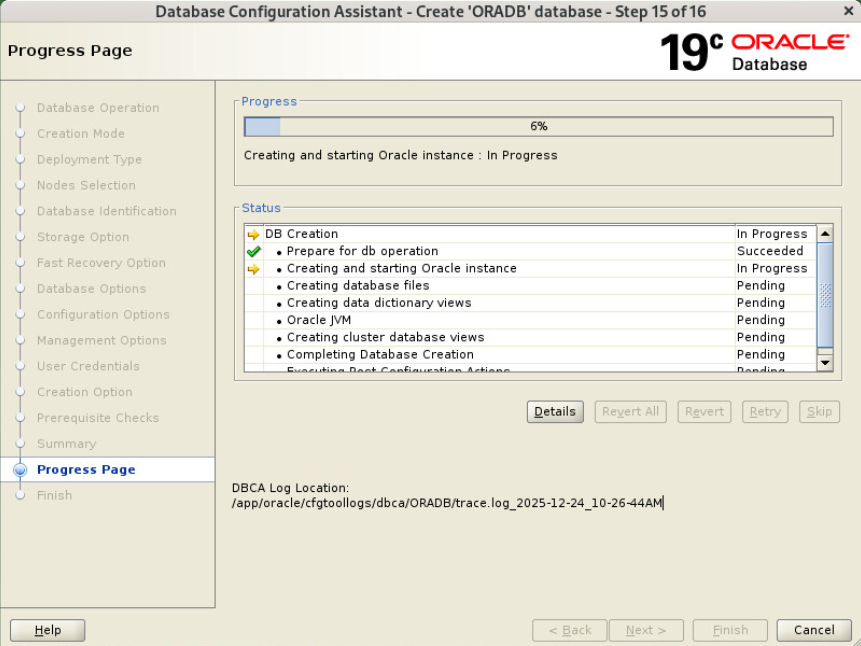Select User Credentials step in sidebar
This screenshot has width=861, height=646.
point(88,366)
